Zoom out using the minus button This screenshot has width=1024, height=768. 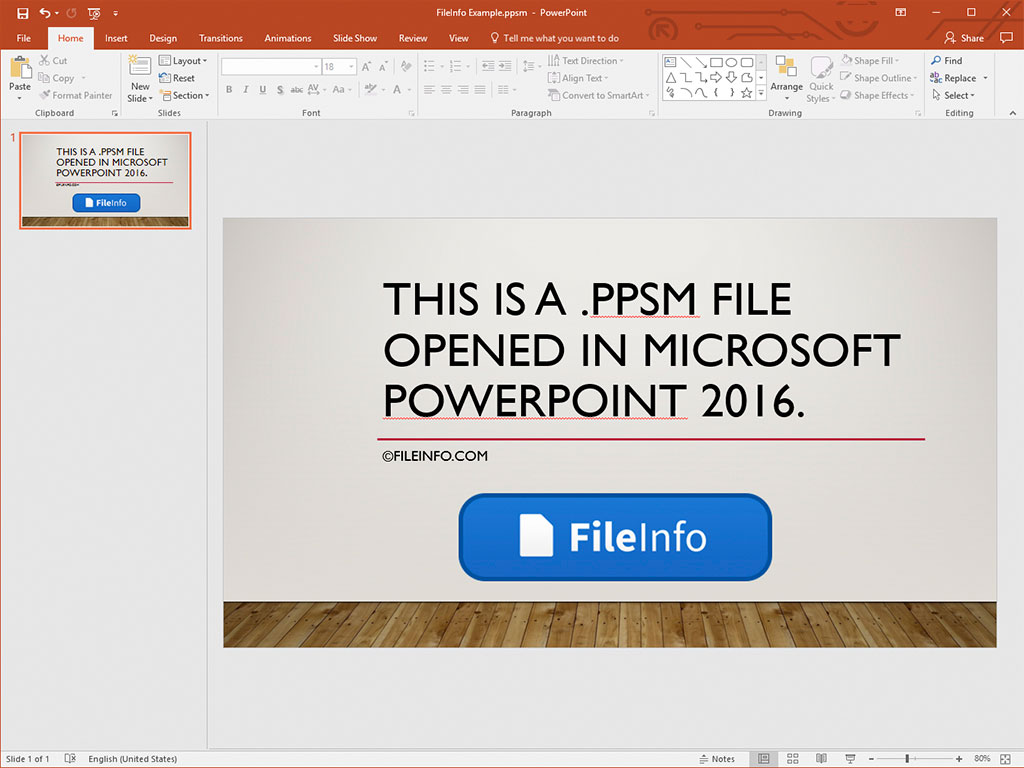pyautogui.click(x=871, y=758)
